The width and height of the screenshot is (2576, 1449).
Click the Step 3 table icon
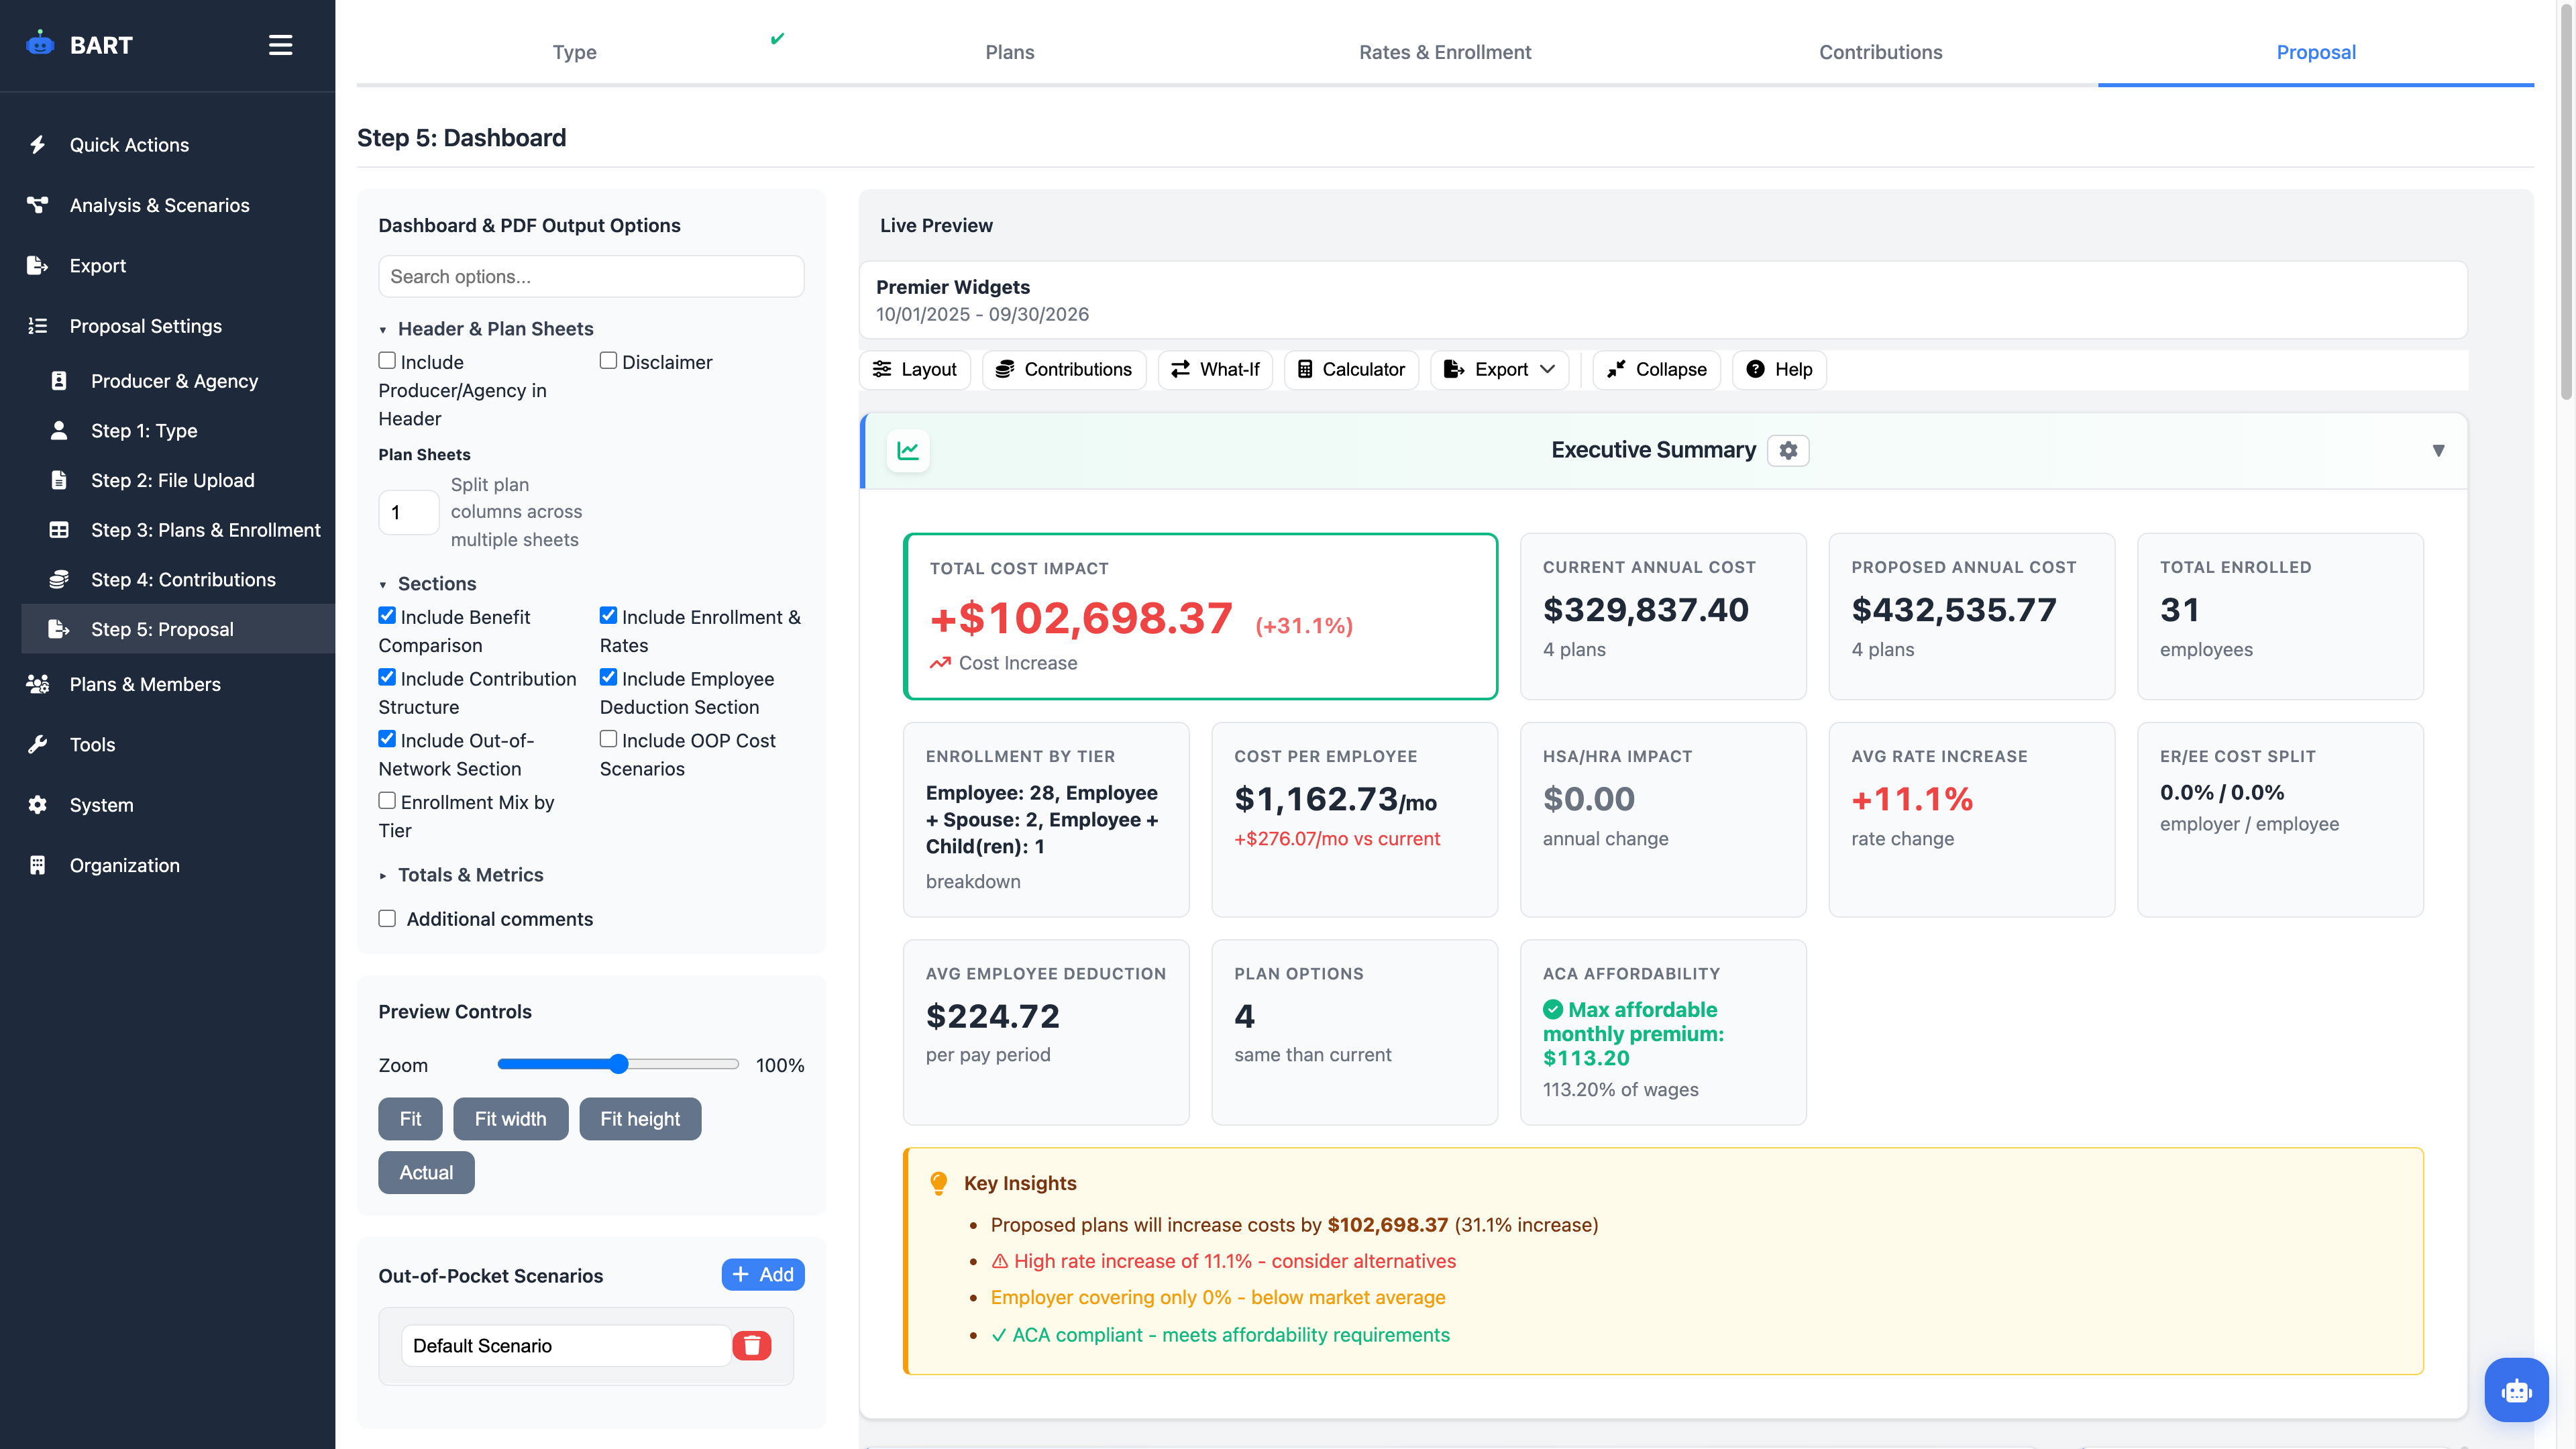(x=59, y=530)
